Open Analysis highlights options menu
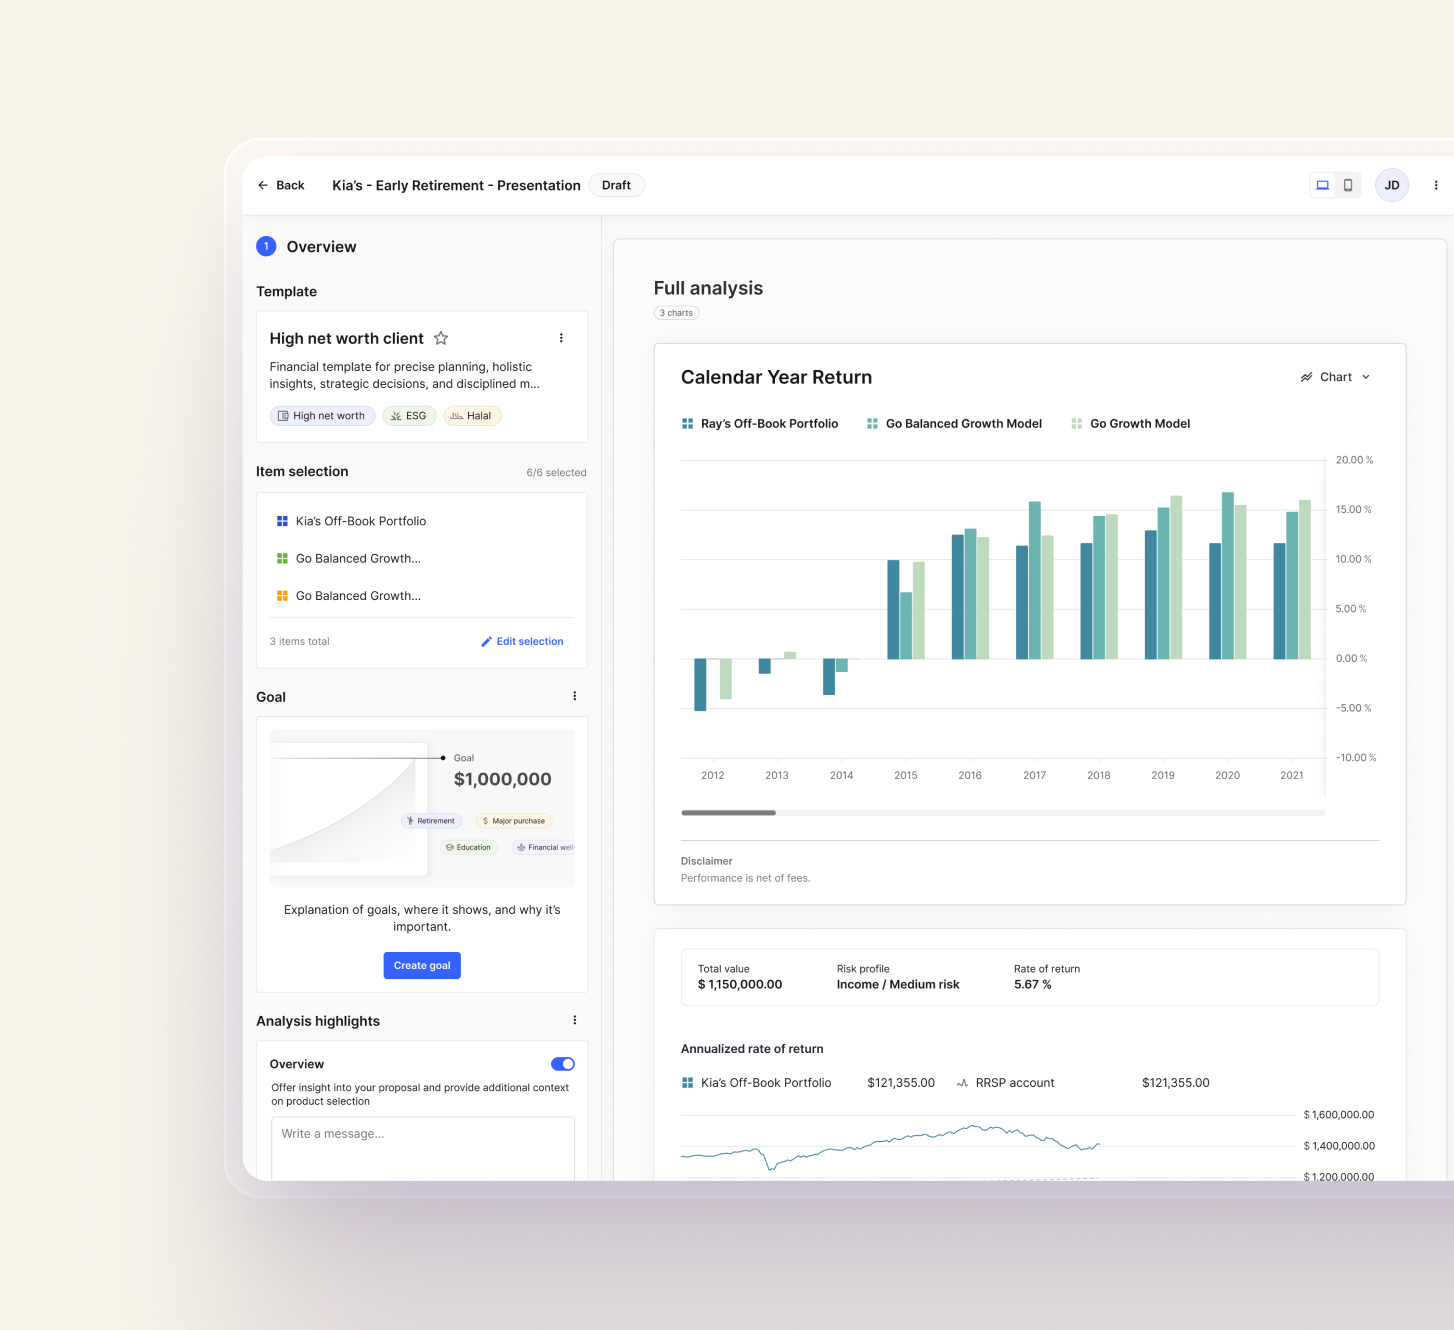1454x1330 pixels. coord(574,1020)
